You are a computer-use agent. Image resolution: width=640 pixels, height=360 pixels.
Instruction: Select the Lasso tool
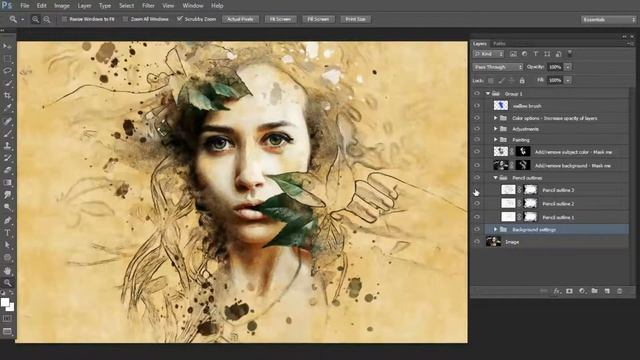click(7, 71)
